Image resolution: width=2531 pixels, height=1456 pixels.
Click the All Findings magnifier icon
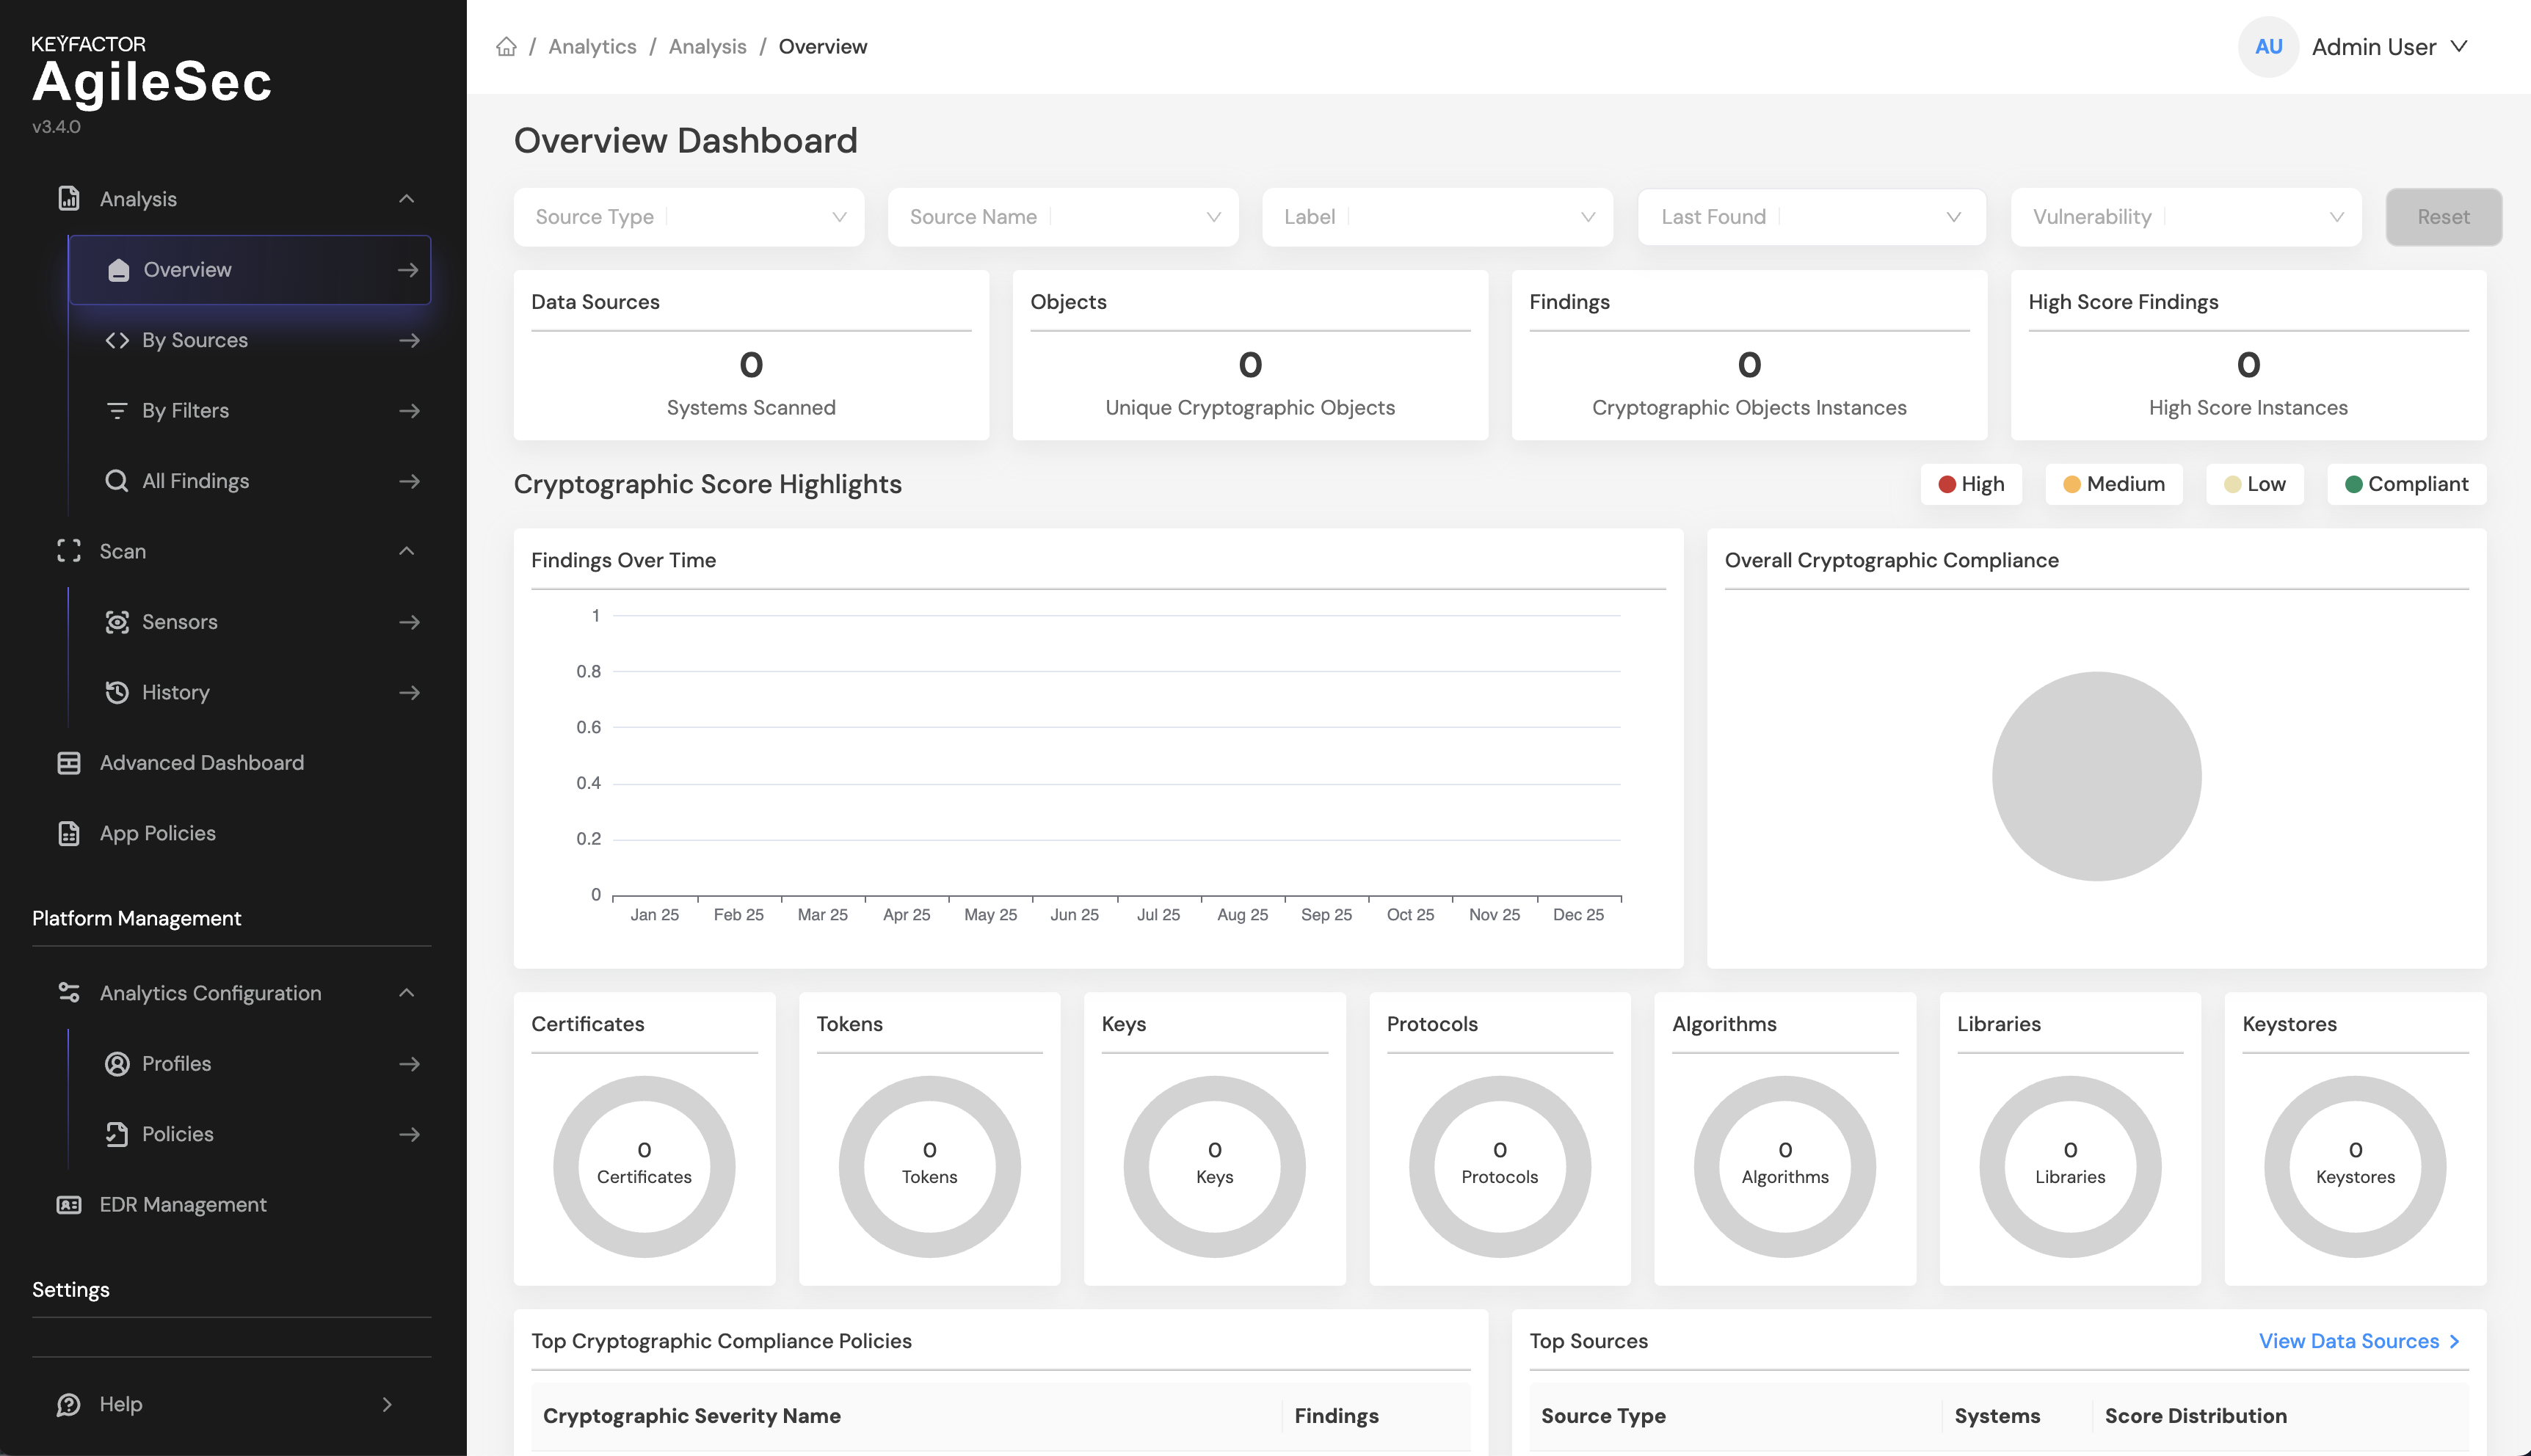click(117, 481)
